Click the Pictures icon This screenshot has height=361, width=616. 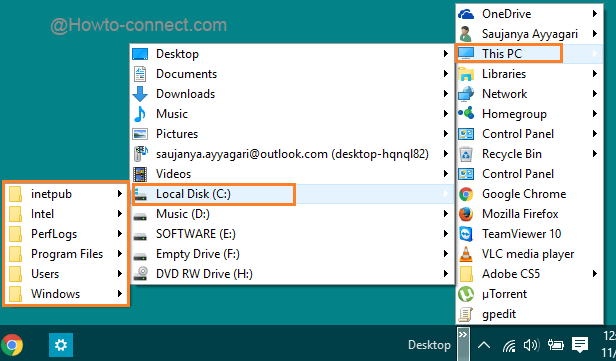pyautogui.click(x=140, y=134)
